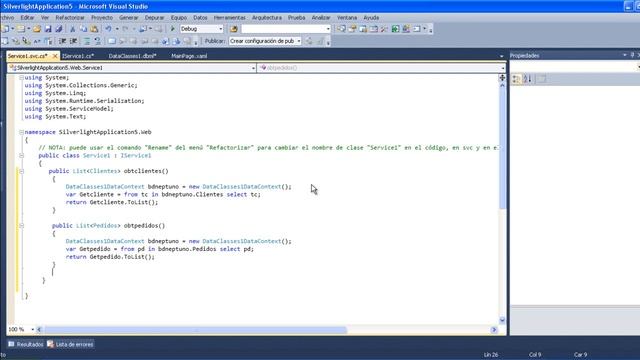The image size is (640, 360).
Task: Click the toggle bookmark icon
Action: pos(112,41)
